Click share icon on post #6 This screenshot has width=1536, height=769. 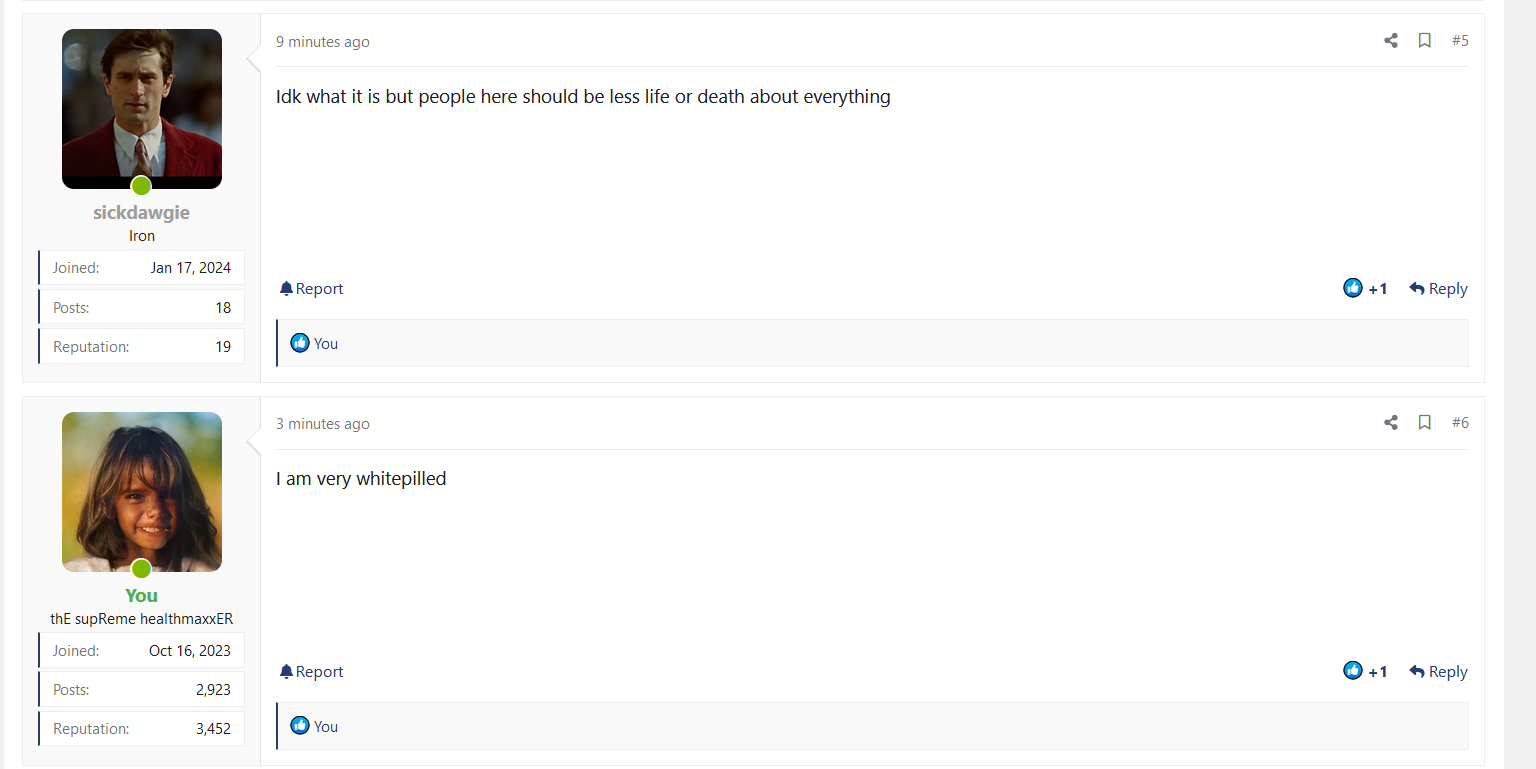1390,423
